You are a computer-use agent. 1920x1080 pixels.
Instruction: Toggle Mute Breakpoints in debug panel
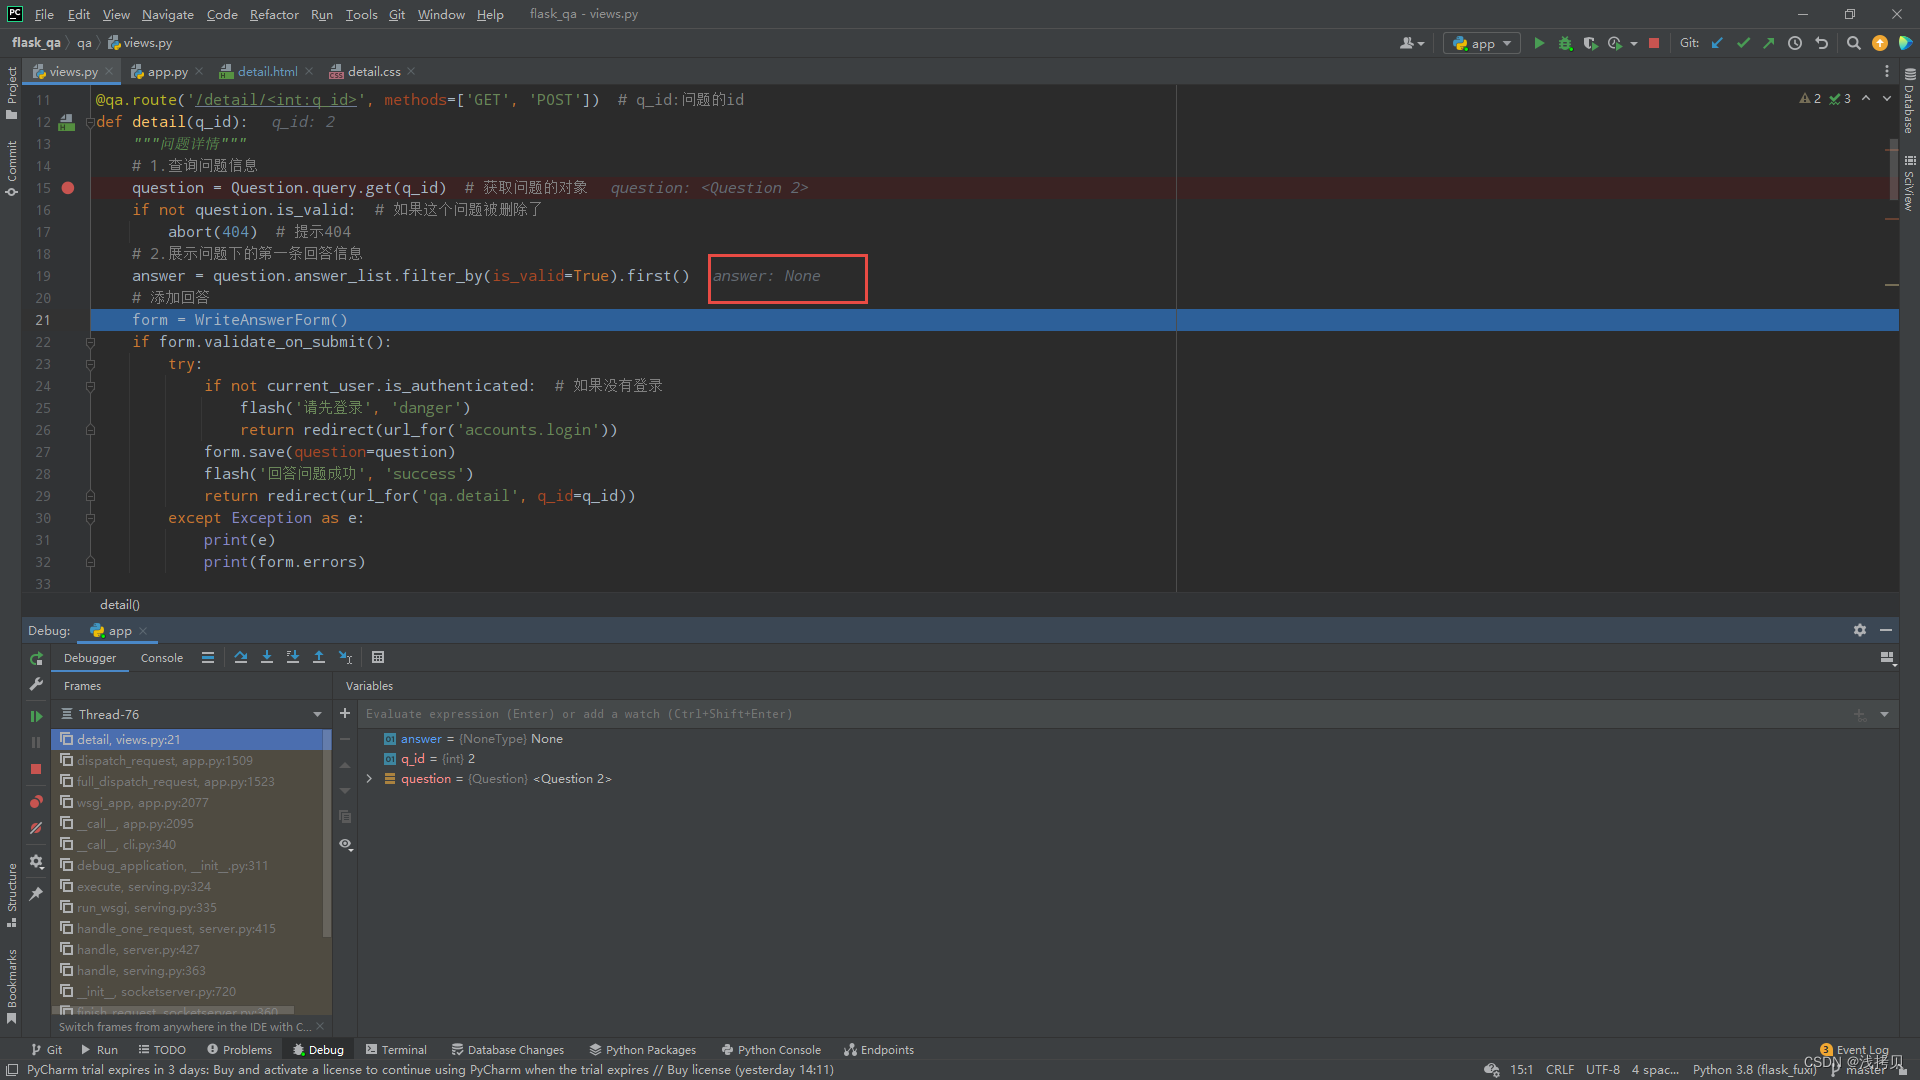[x=36, y=828]
